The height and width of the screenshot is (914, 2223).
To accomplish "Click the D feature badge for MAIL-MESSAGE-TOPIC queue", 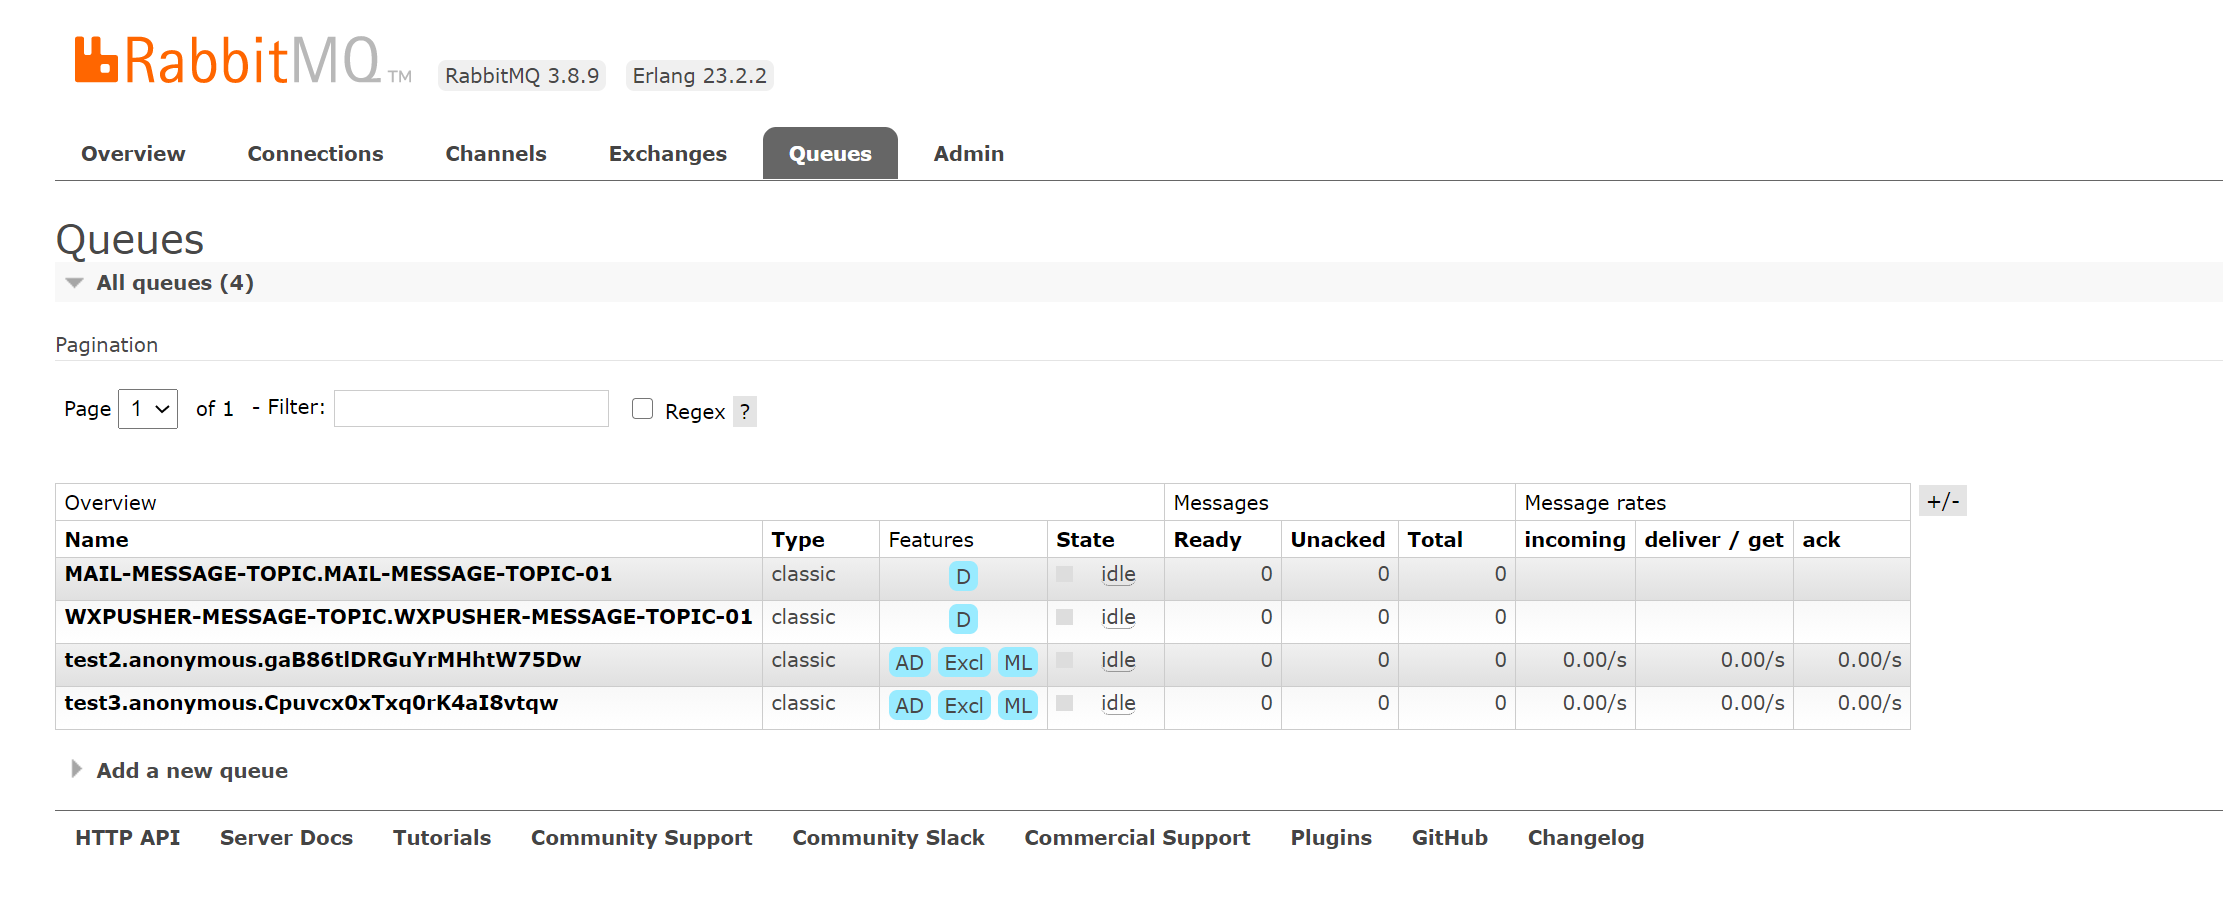I will click(x=962, y=576).
